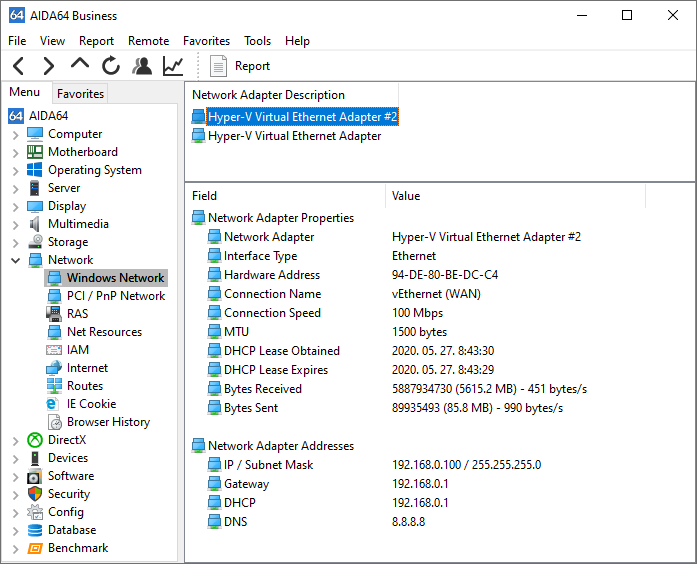Click the Security shield icon in tree
Image resolution: width=697 pixels, height=564 pixels.
[35, 494]
